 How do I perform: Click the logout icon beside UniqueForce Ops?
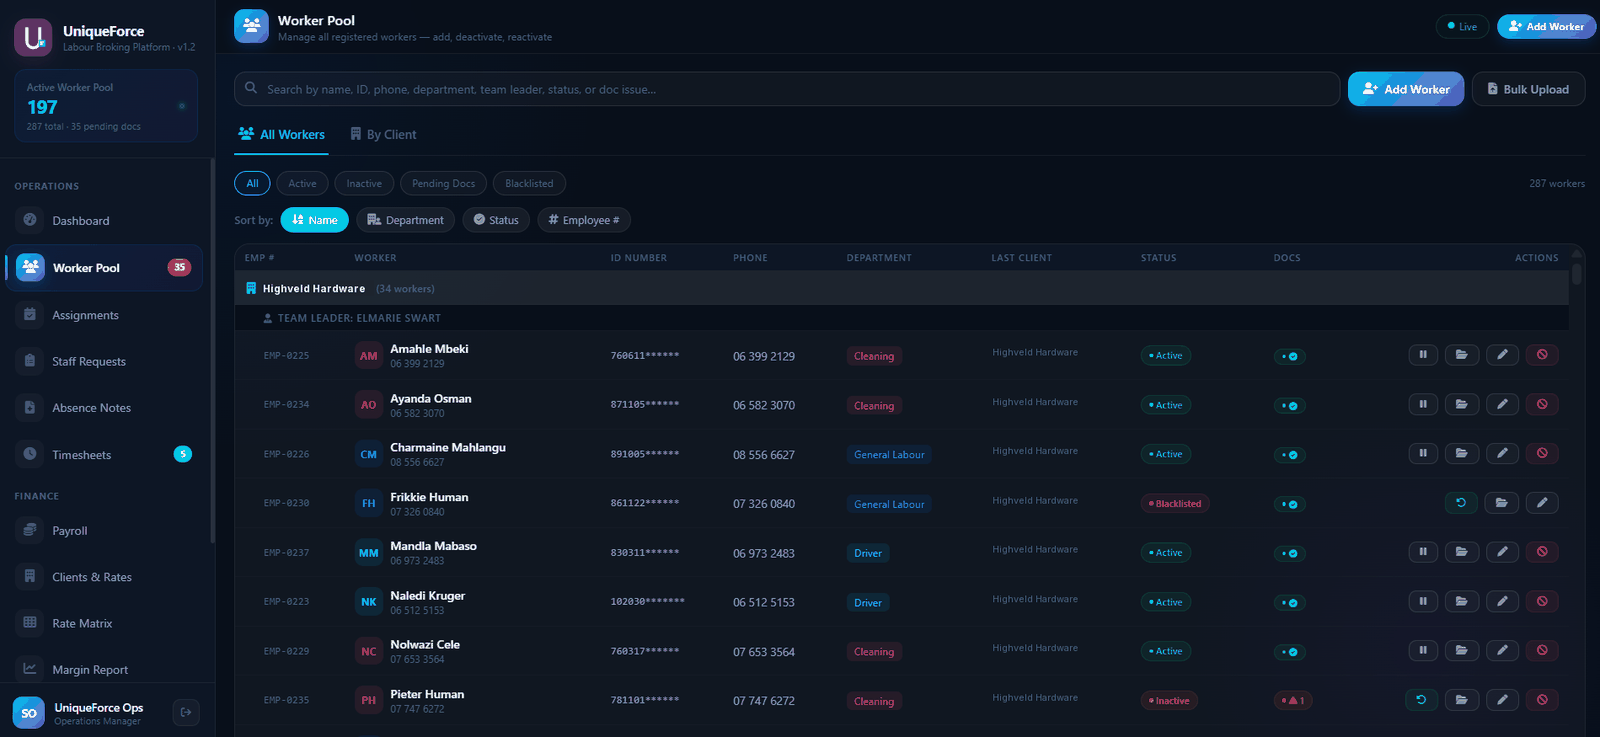pos(185,712)
